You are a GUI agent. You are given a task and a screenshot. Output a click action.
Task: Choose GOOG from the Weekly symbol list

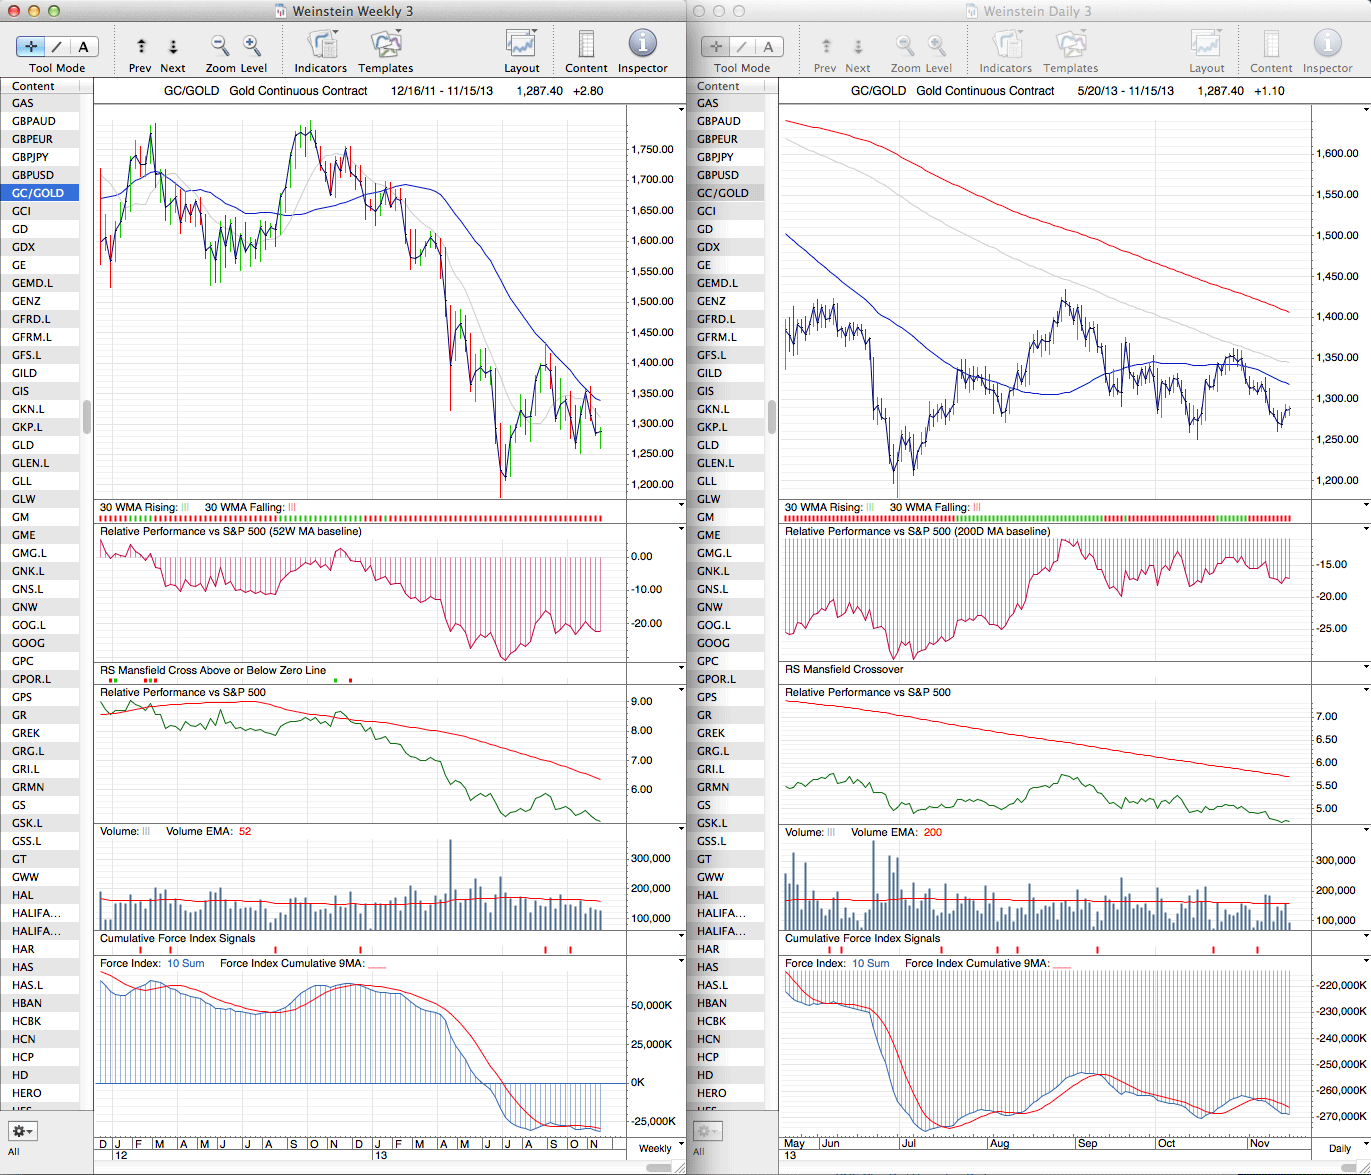click(x=28, y=643)
